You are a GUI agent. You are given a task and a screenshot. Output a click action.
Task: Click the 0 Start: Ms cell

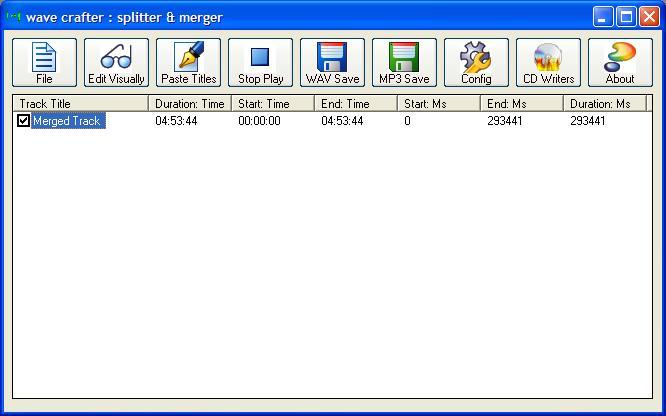(407, 121)
